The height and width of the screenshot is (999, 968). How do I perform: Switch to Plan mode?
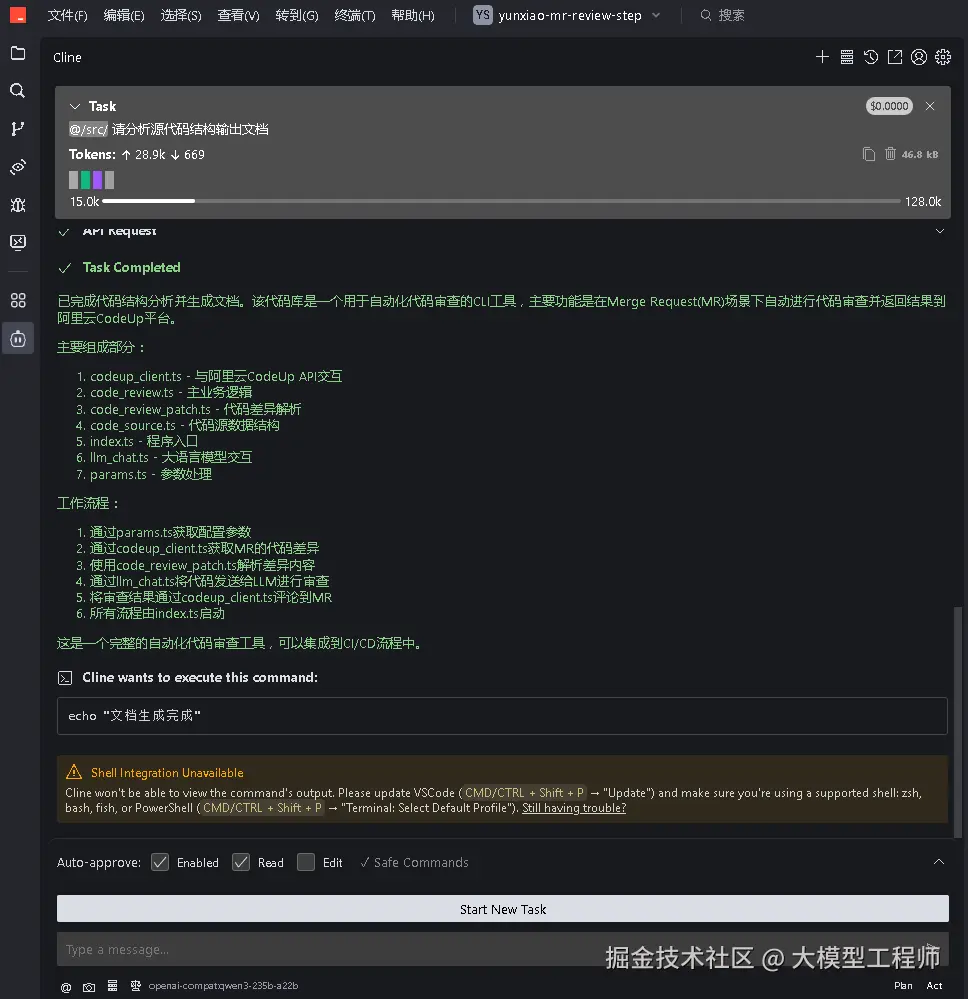[903, 986]
